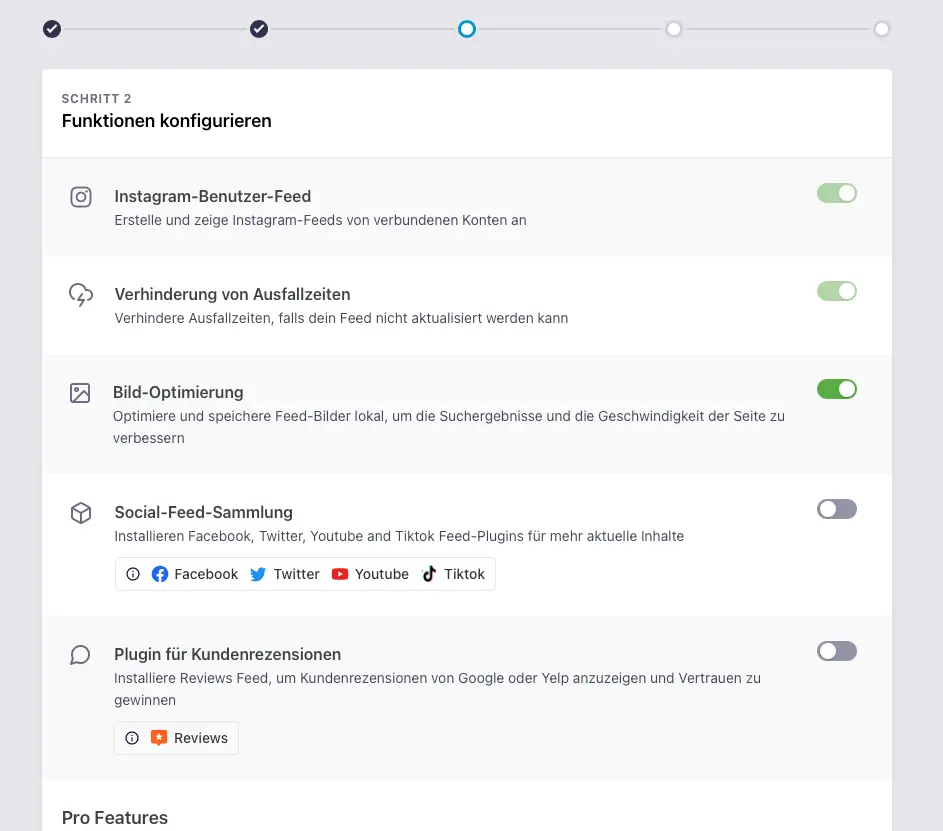Open info icon beside Reviews

coord(132,738)
